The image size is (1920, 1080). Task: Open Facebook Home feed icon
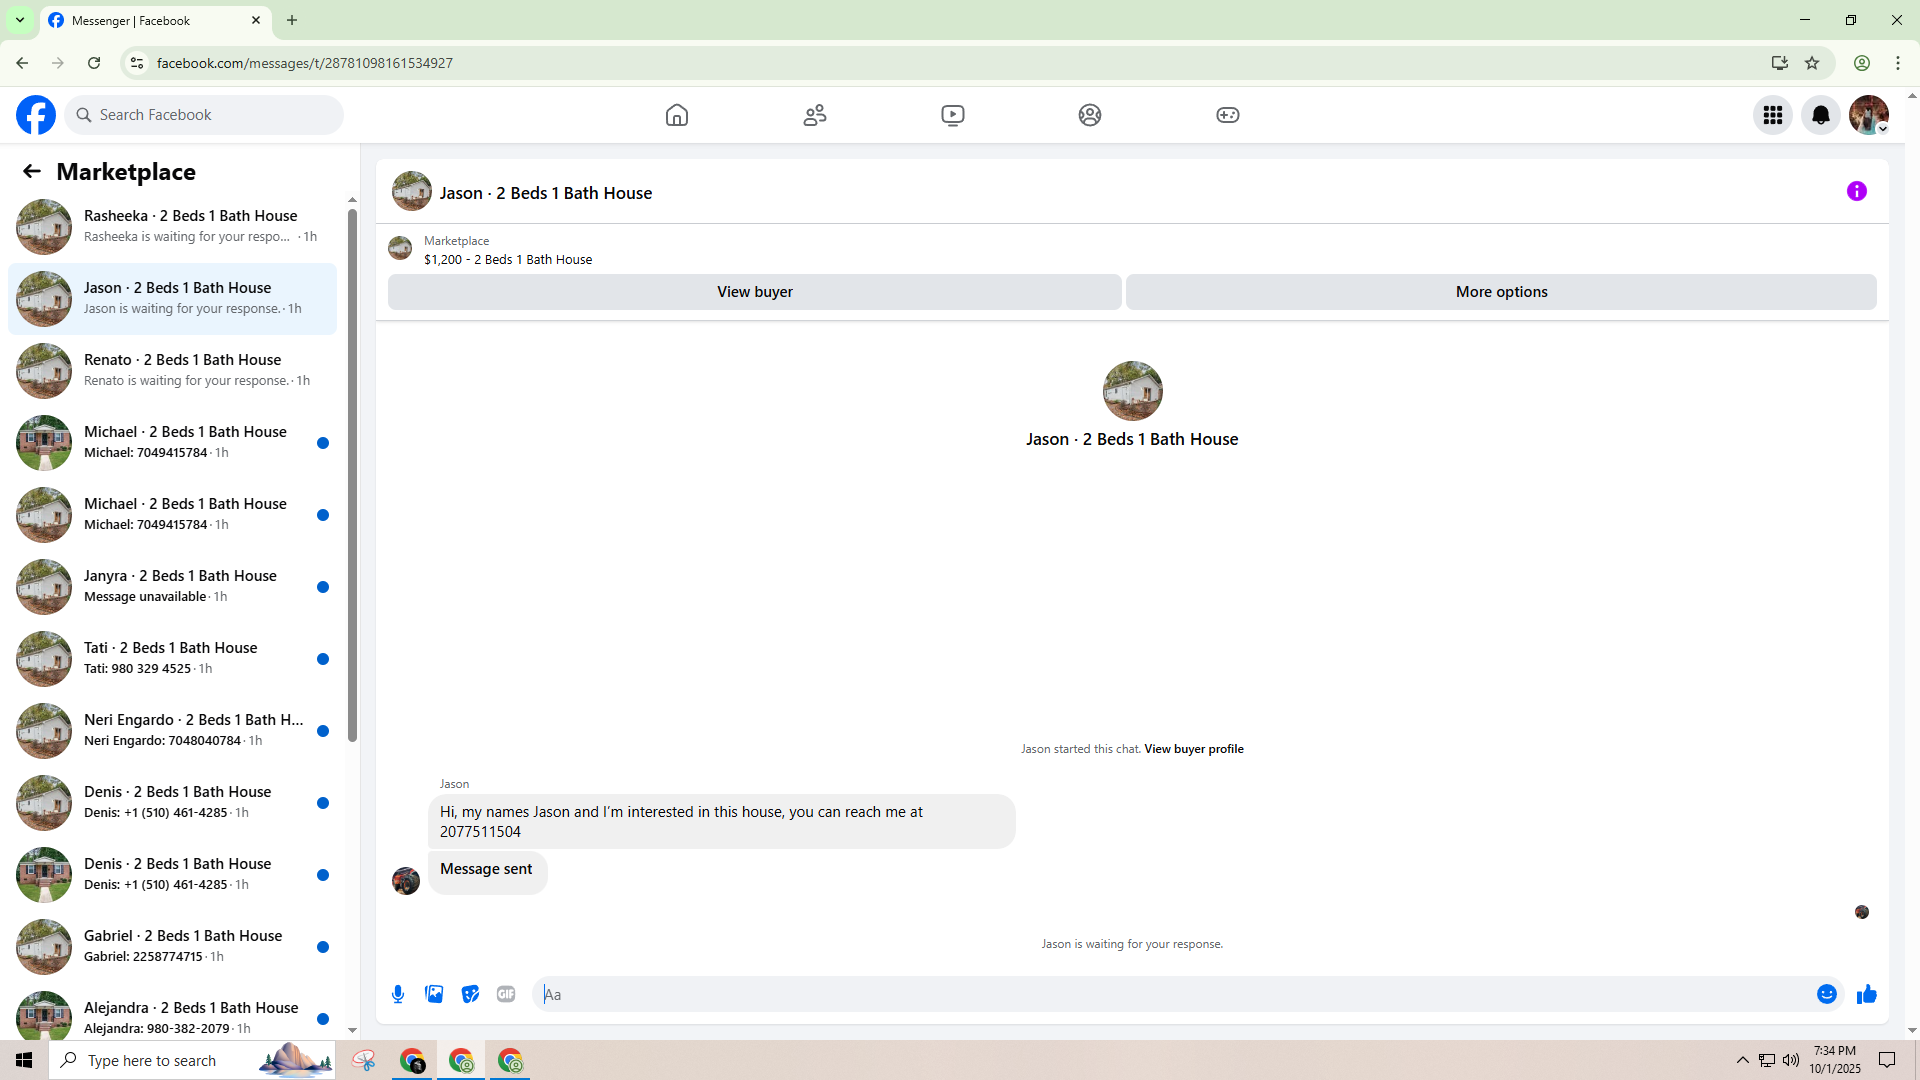(677, 115)
